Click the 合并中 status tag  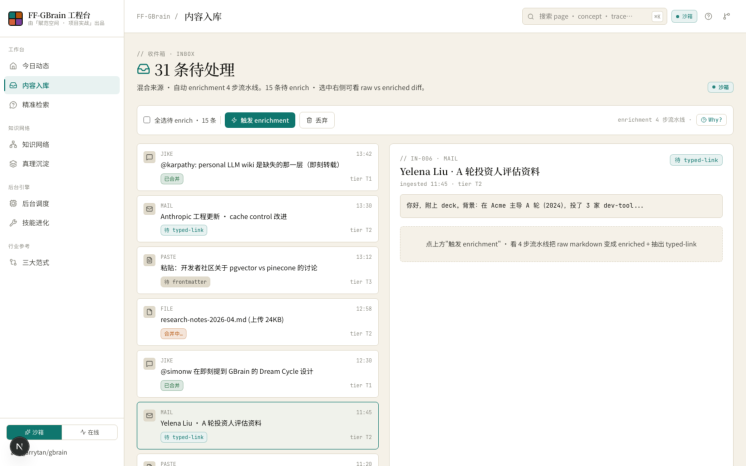click(x=173, y=334)
